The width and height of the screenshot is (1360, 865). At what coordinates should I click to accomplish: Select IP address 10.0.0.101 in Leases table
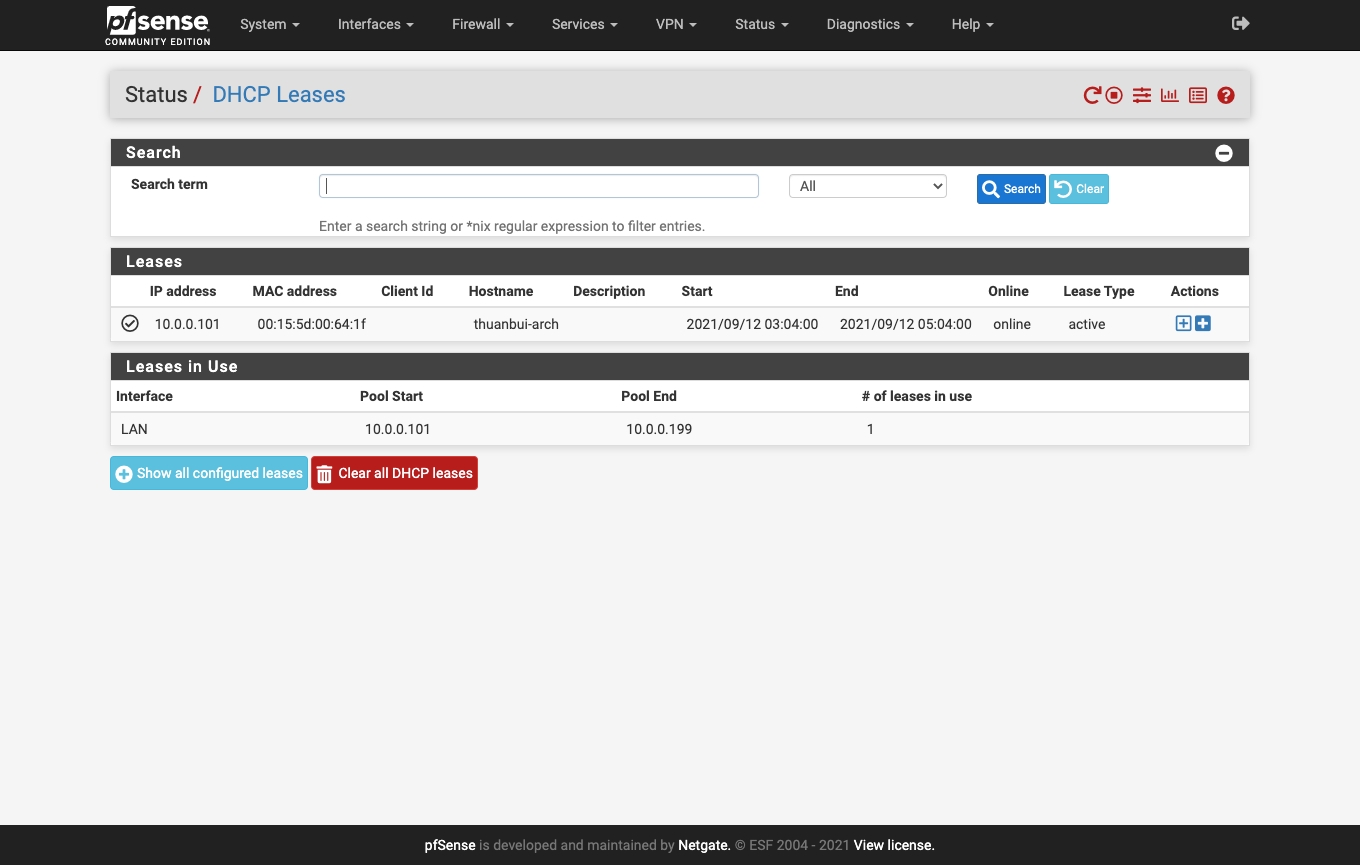(x=187, y=324)
